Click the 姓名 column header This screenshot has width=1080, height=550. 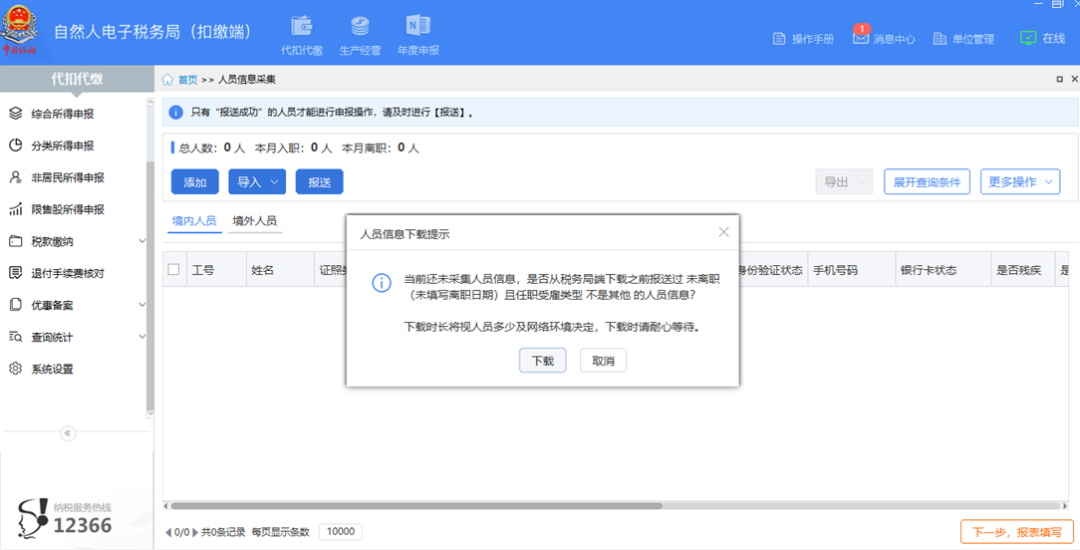(280, 270)
